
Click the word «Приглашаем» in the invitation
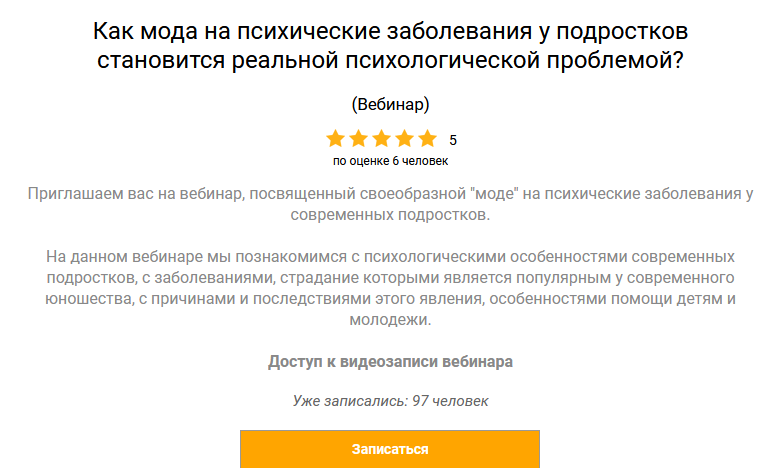point(76,192)
